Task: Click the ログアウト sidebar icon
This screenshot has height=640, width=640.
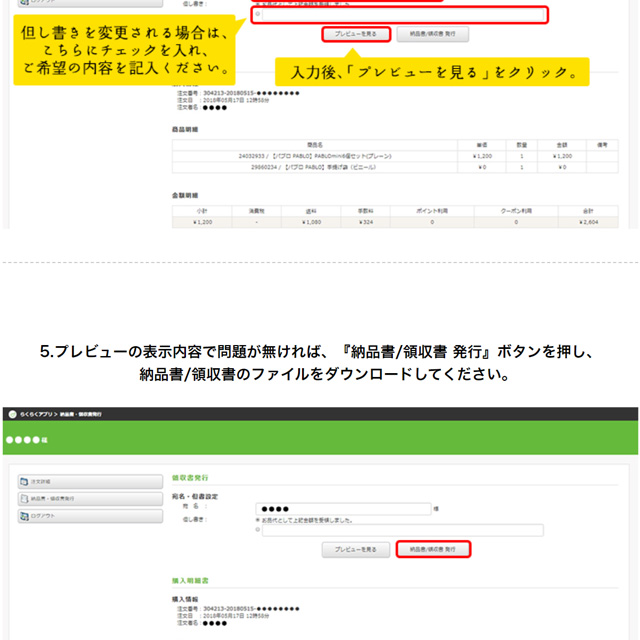Action: coord(24,515)
